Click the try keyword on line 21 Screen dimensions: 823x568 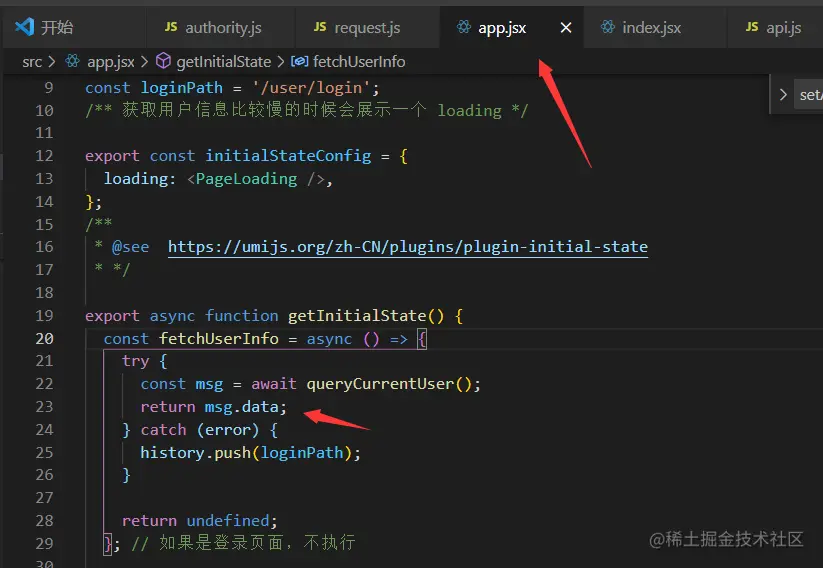point(135,361)
